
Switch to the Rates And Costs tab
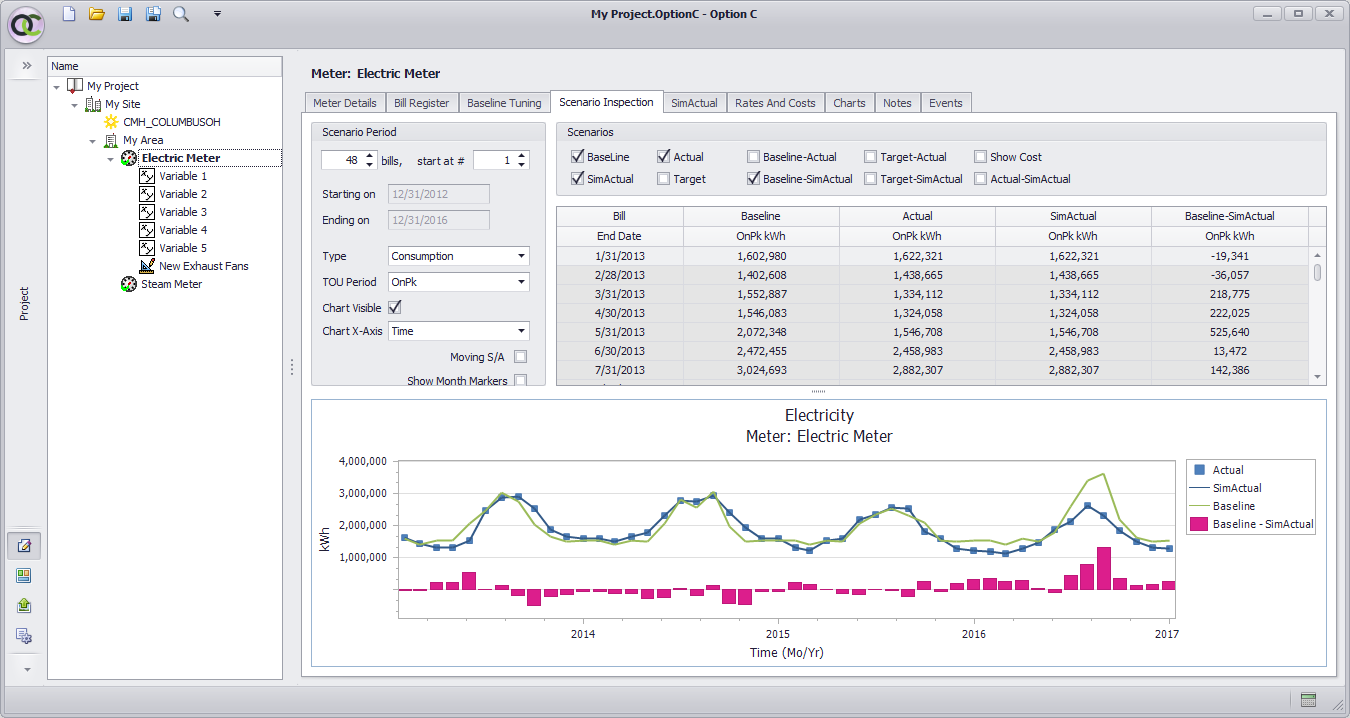(x=775, y=103)
